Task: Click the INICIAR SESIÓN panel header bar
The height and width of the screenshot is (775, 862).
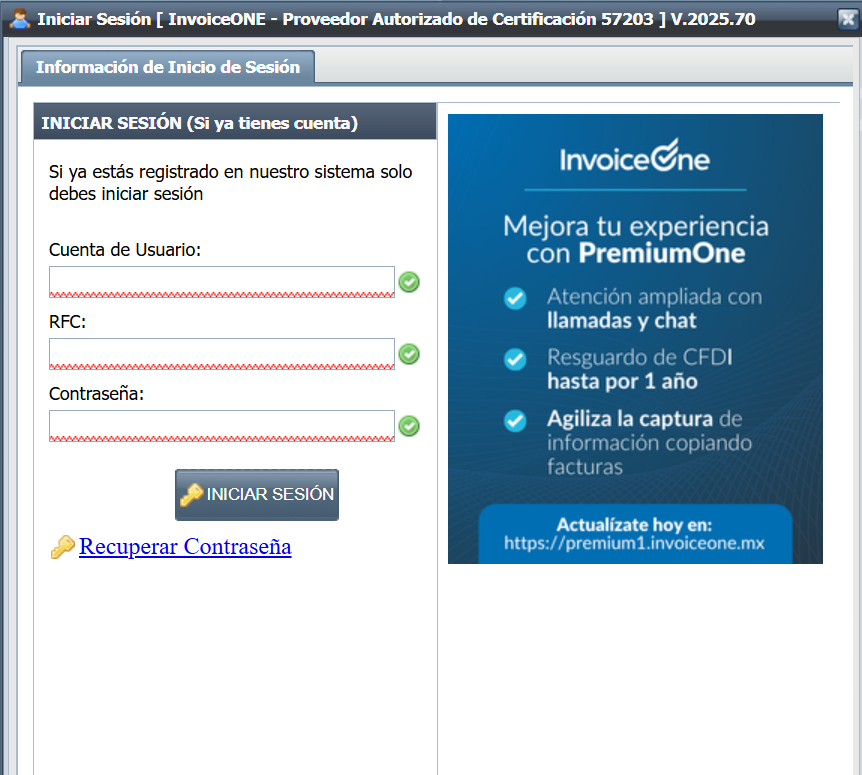Action: point(235,123)
